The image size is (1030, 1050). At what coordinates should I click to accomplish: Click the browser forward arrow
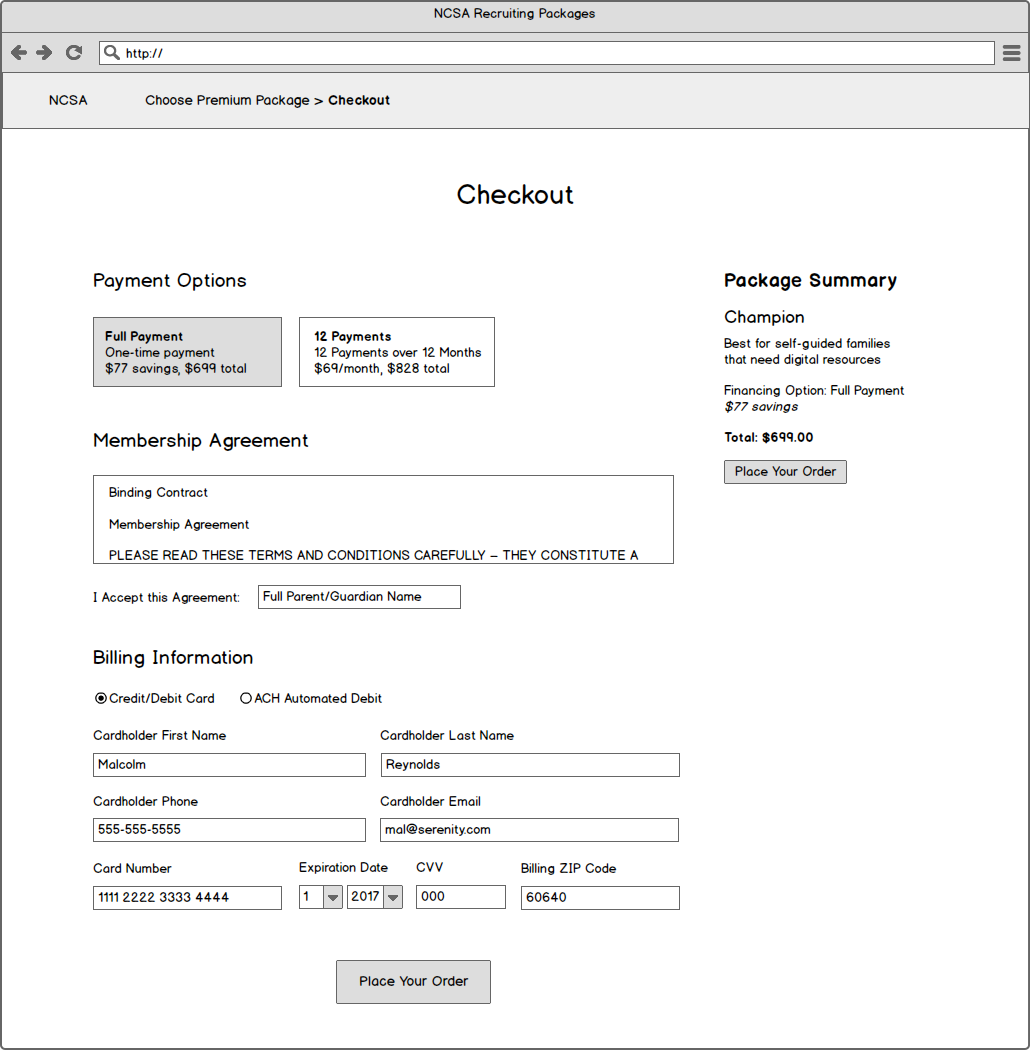(x=44, y=53)
